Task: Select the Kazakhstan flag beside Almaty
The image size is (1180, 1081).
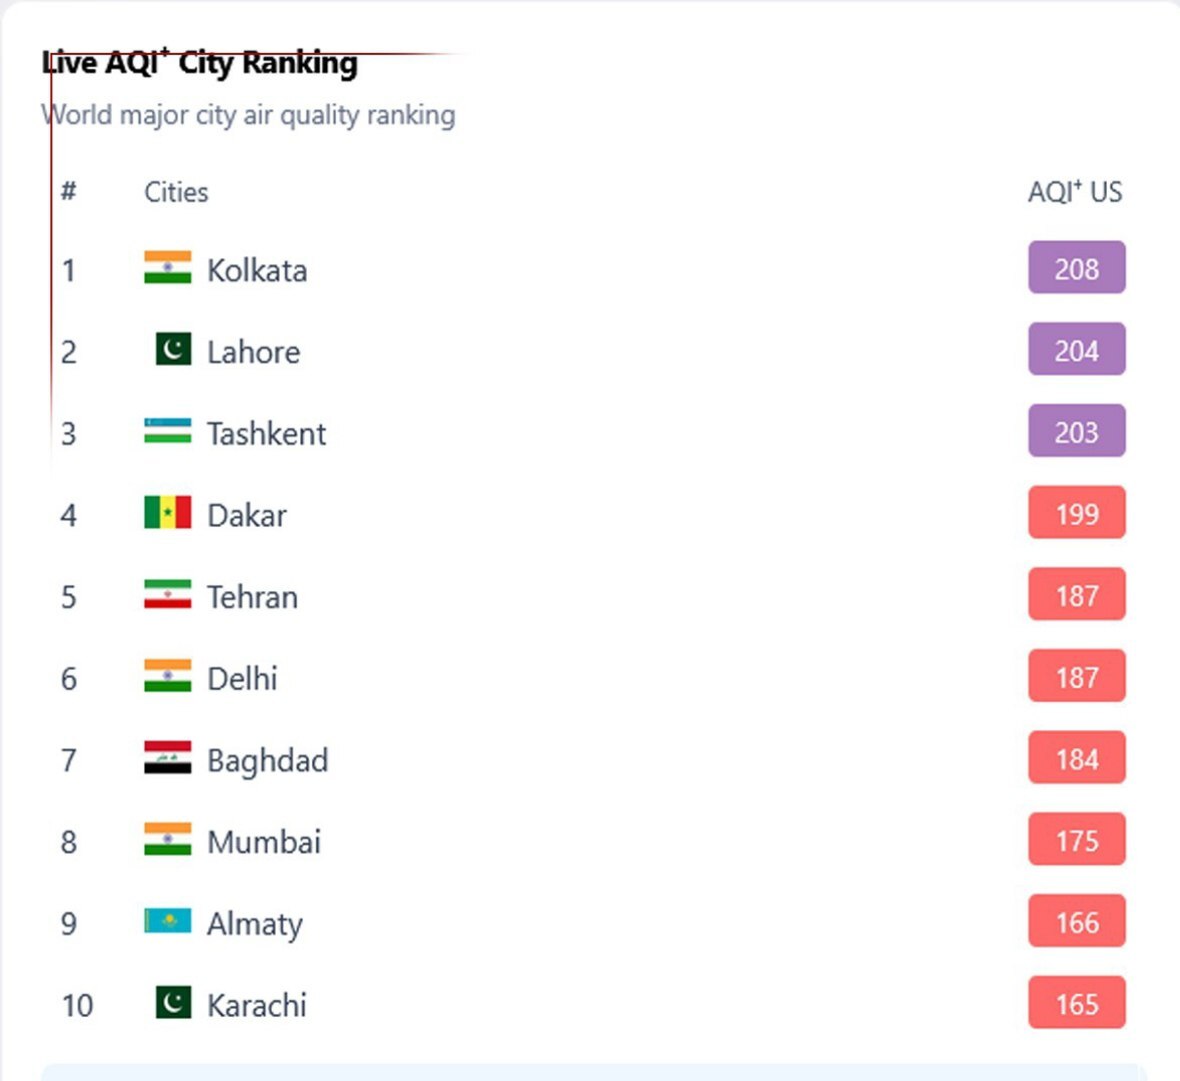Action: point(167,921)
